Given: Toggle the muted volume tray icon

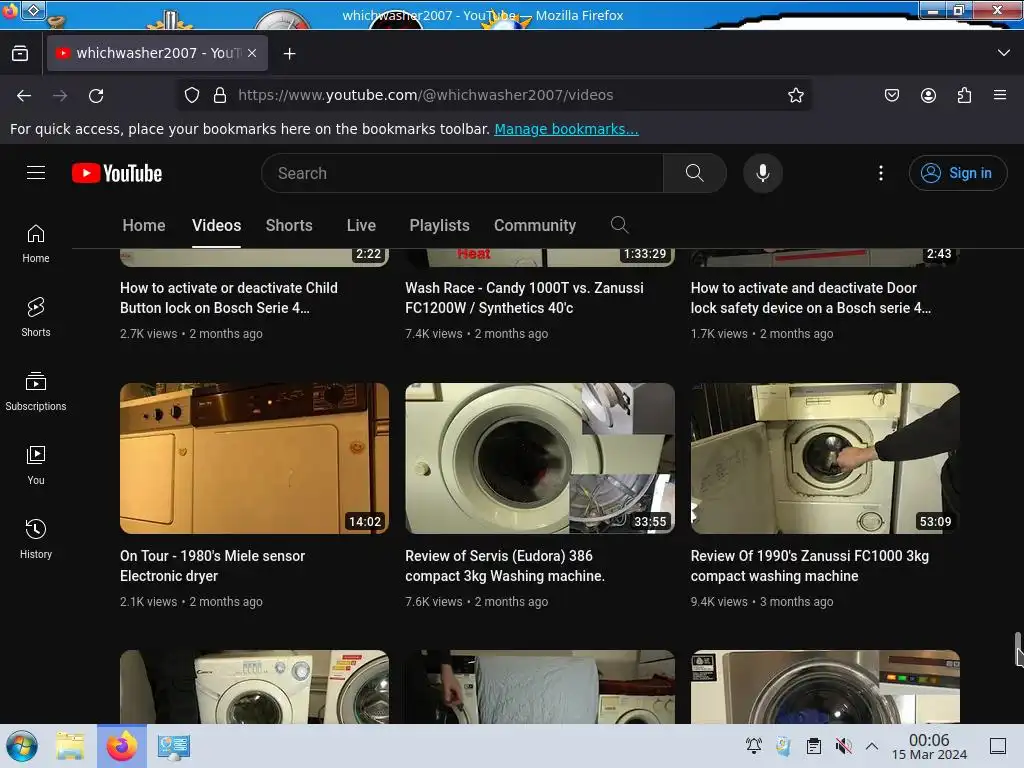Looking at the screenshot, I should tap(844, 746).
